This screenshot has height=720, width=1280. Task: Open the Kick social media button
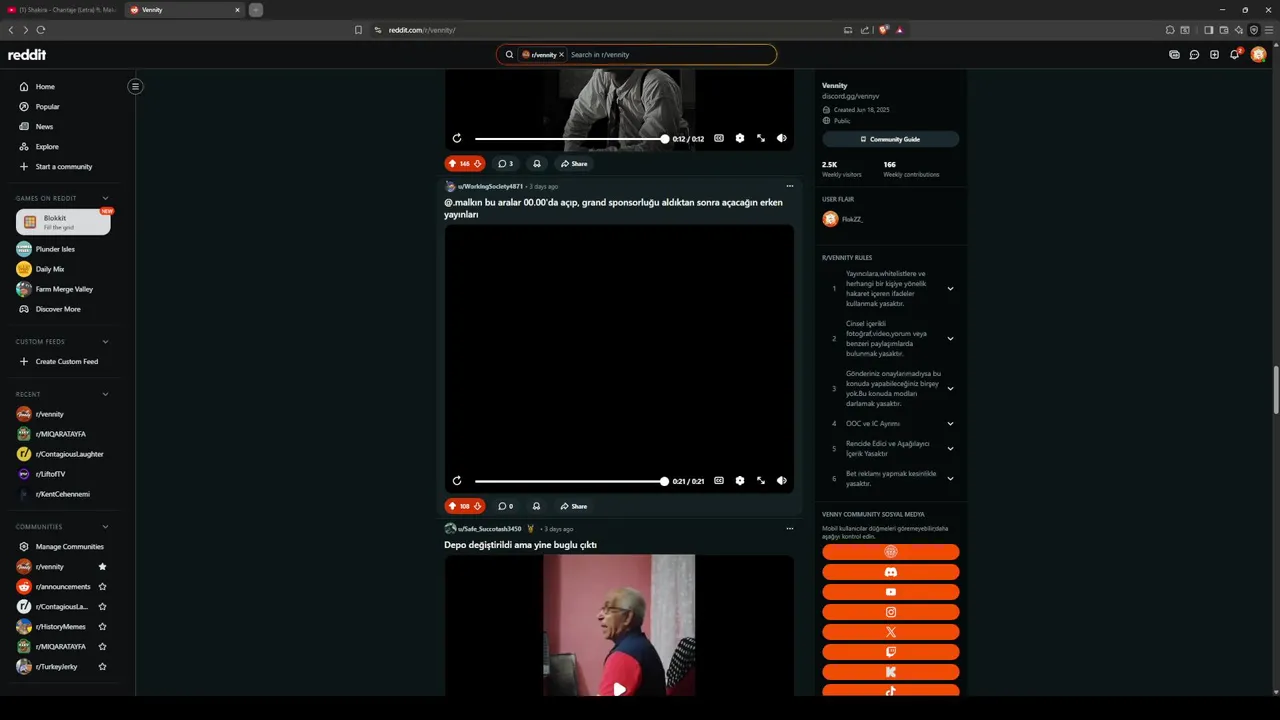point(891,672)
